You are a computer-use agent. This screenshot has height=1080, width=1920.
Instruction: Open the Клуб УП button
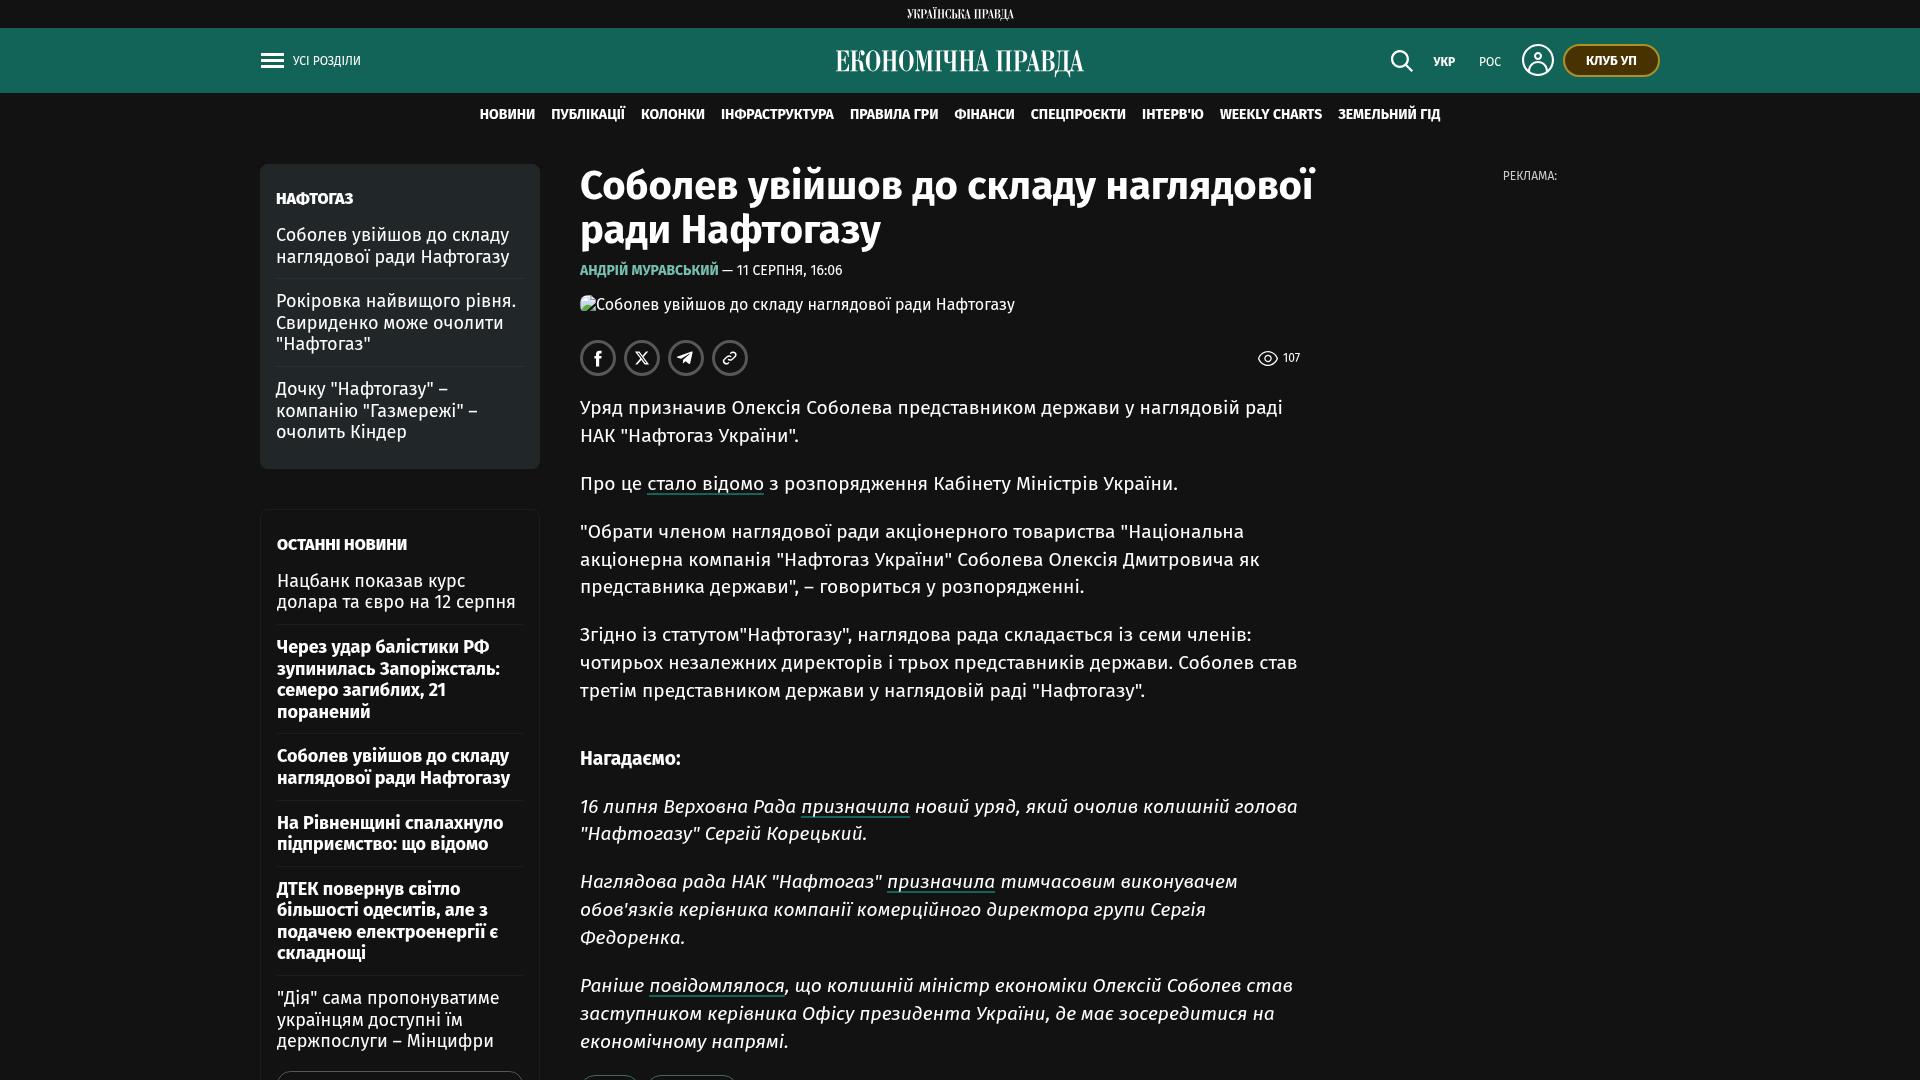[x=1611, y=61]
